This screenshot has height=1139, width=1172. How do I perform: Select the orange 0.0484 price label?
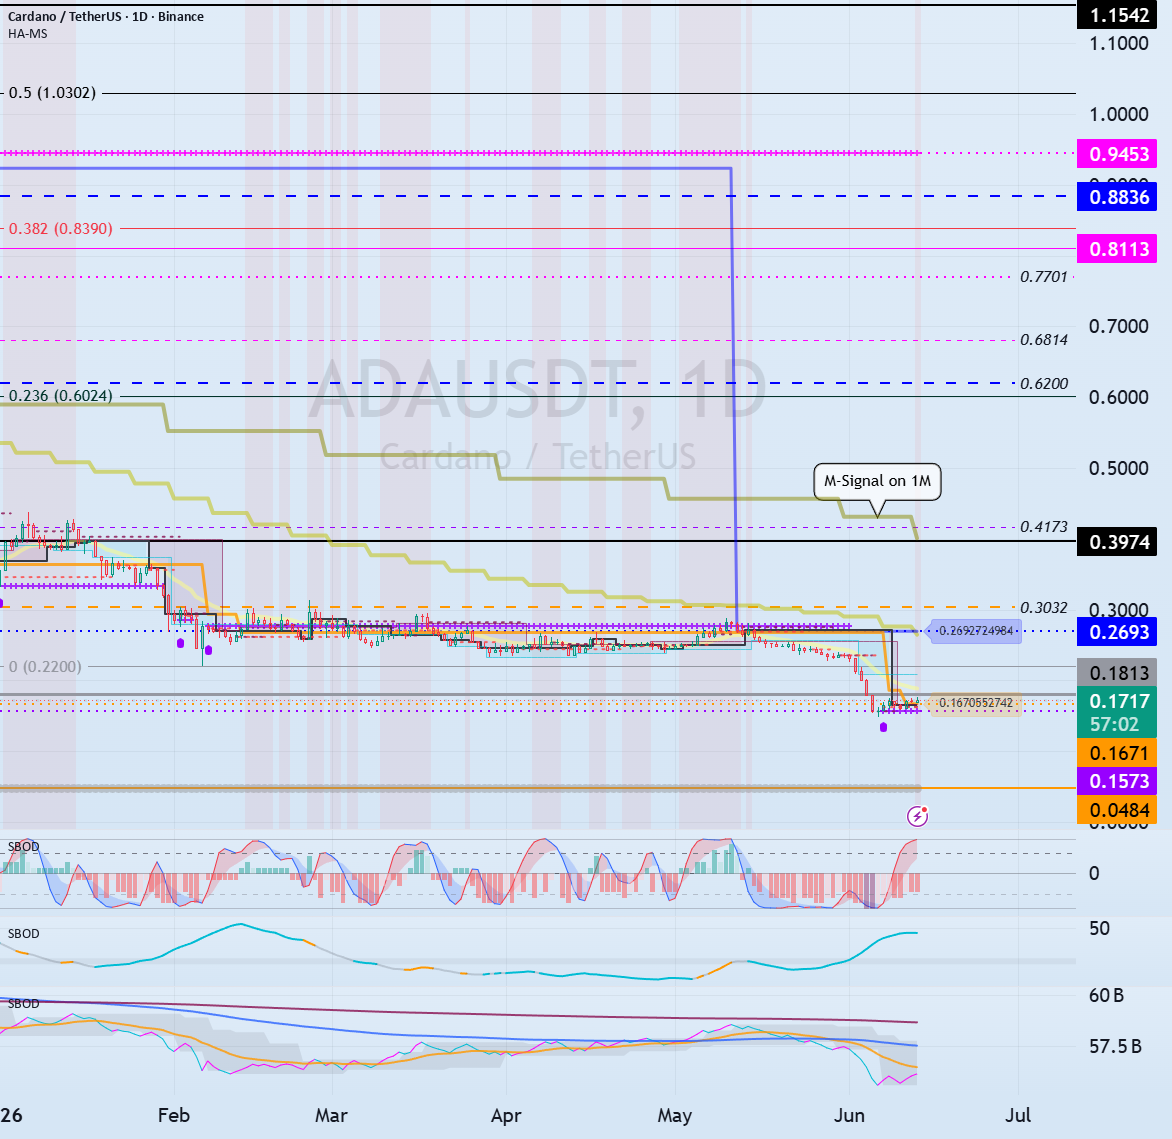pyautogui.click(x=1117, y=810)
